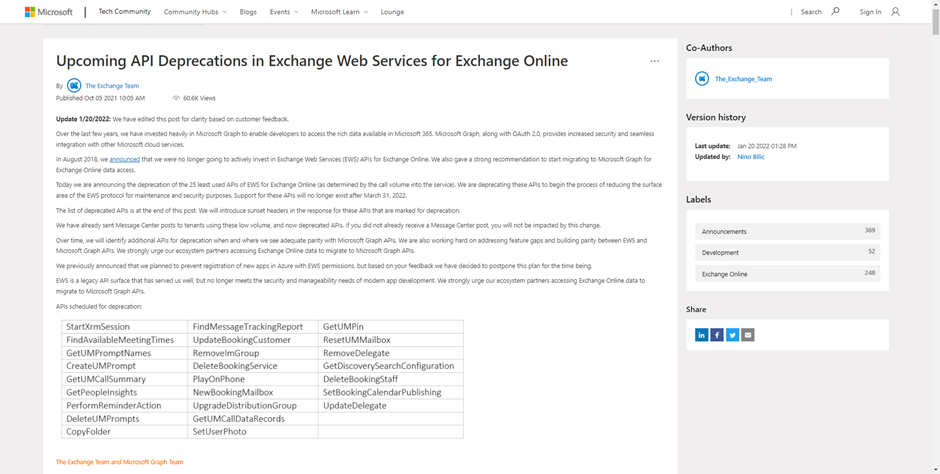The height and width of the screenshot is (474, 940).
Task: Open the Development label
Action: (788, 252)
